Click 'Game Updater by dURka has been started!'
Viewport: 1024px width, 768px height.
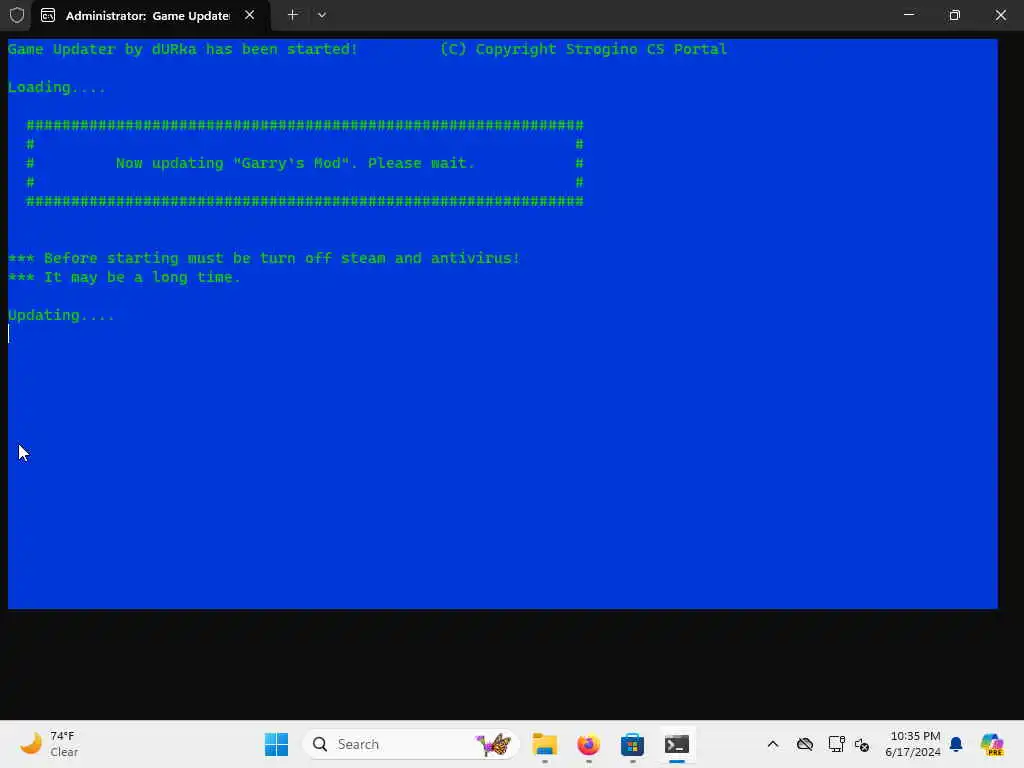tap(183, 49)
